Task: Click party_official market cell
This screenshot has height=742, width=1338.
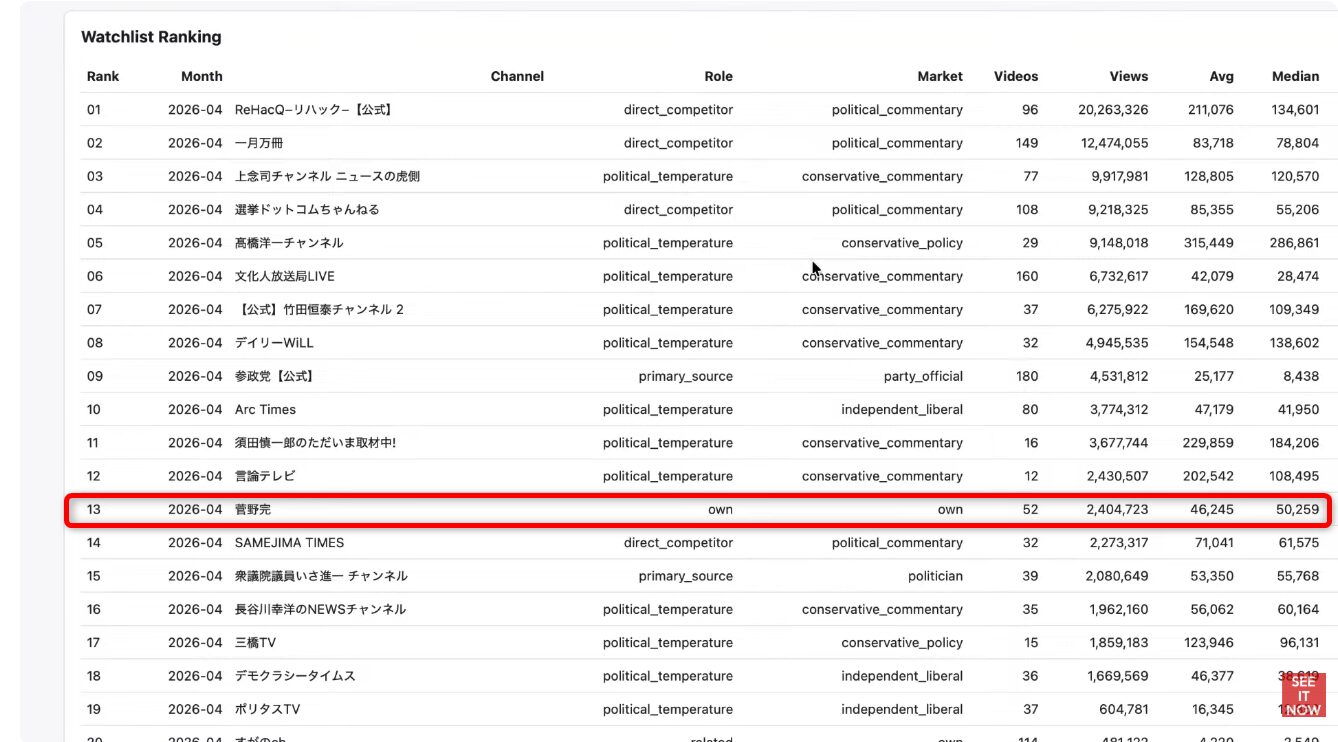Action: 923,376
